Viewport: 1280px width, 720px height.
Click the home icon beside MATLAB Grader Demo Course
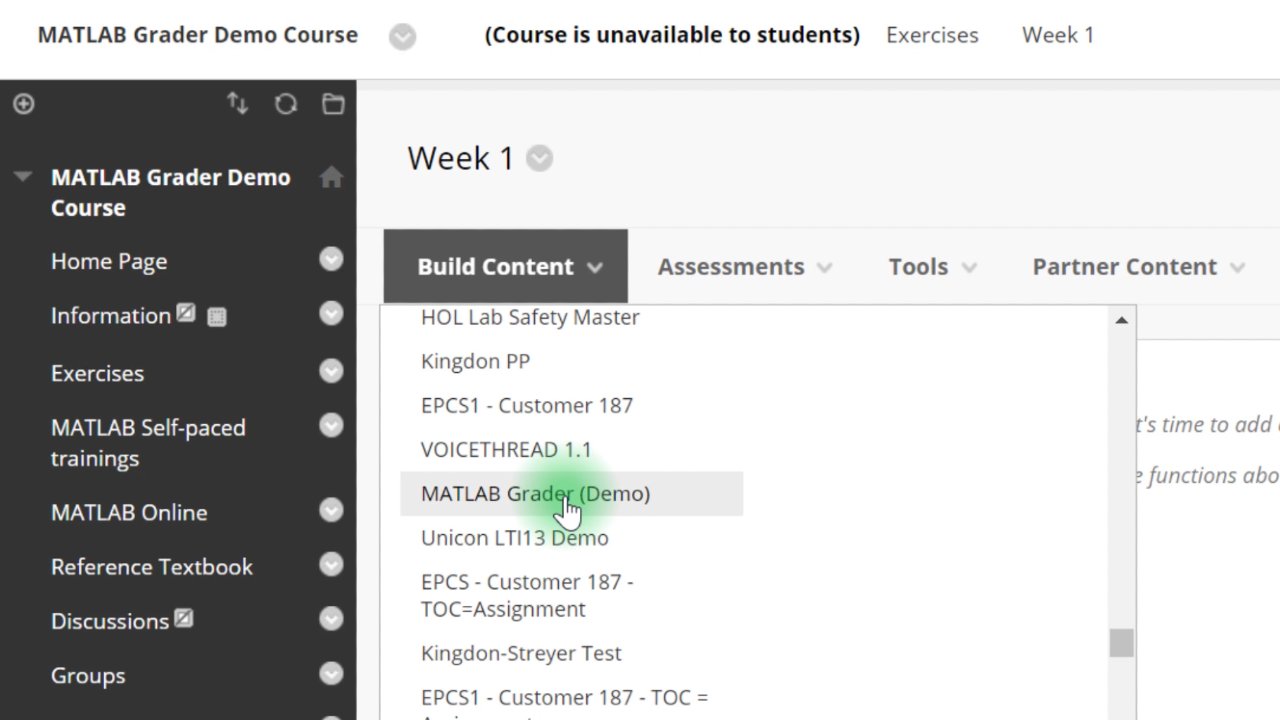pos(331,177)
